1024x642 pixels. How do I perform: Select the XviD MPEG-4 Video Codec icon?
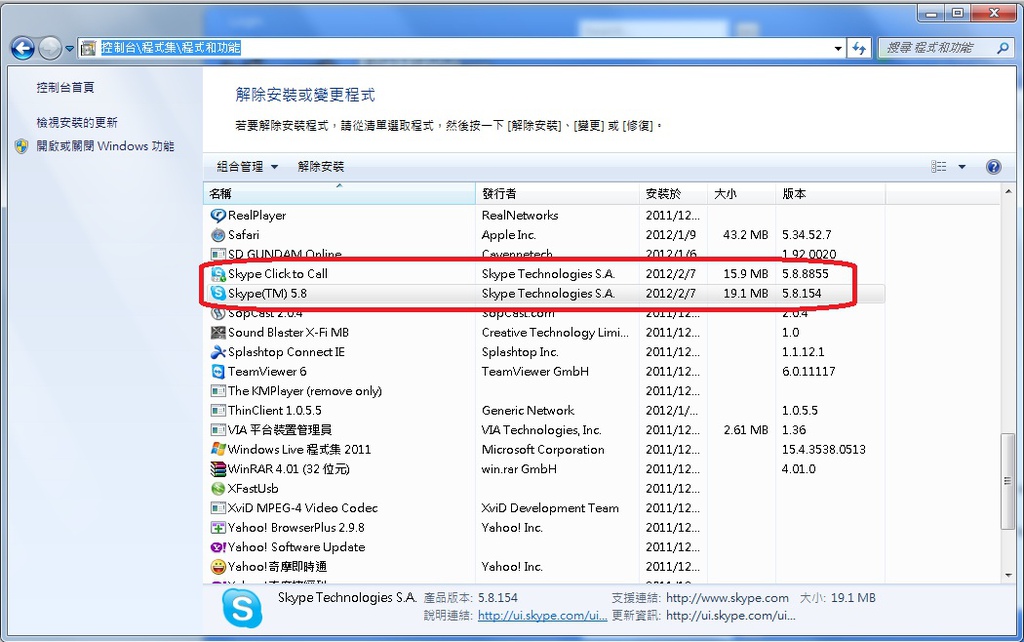[217, 508]
